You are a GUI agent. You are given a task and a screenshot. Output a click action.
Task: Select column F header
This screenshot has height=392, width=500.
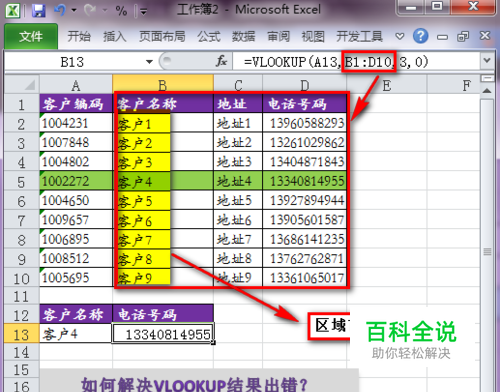point(453,85)
